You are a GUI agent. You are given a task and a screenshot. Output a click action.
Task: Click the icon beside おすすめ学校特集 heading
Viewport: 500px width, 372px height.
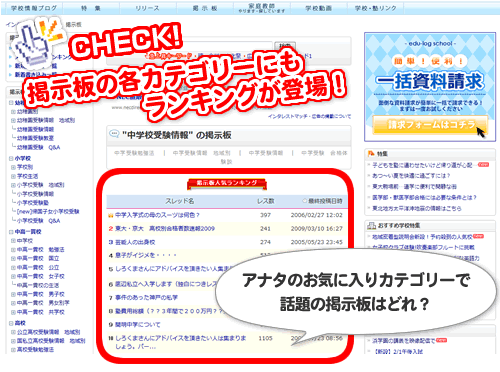[371, 226]
